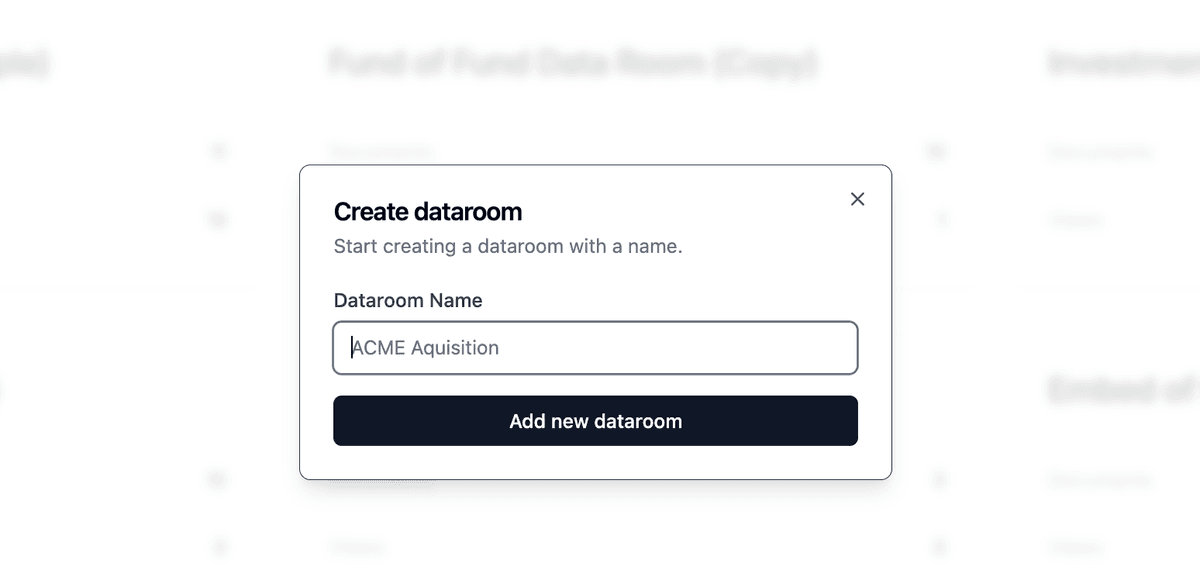
Task: Click the Dataroom Name field label
Action: (408, 300)
